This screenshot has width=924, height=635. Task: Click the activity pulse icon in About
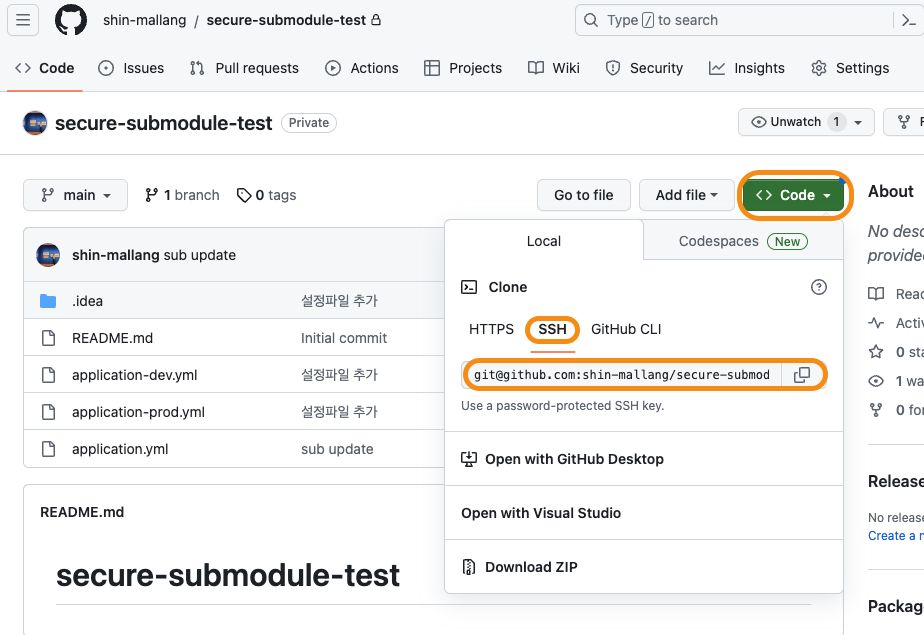[x=876, y=323]
